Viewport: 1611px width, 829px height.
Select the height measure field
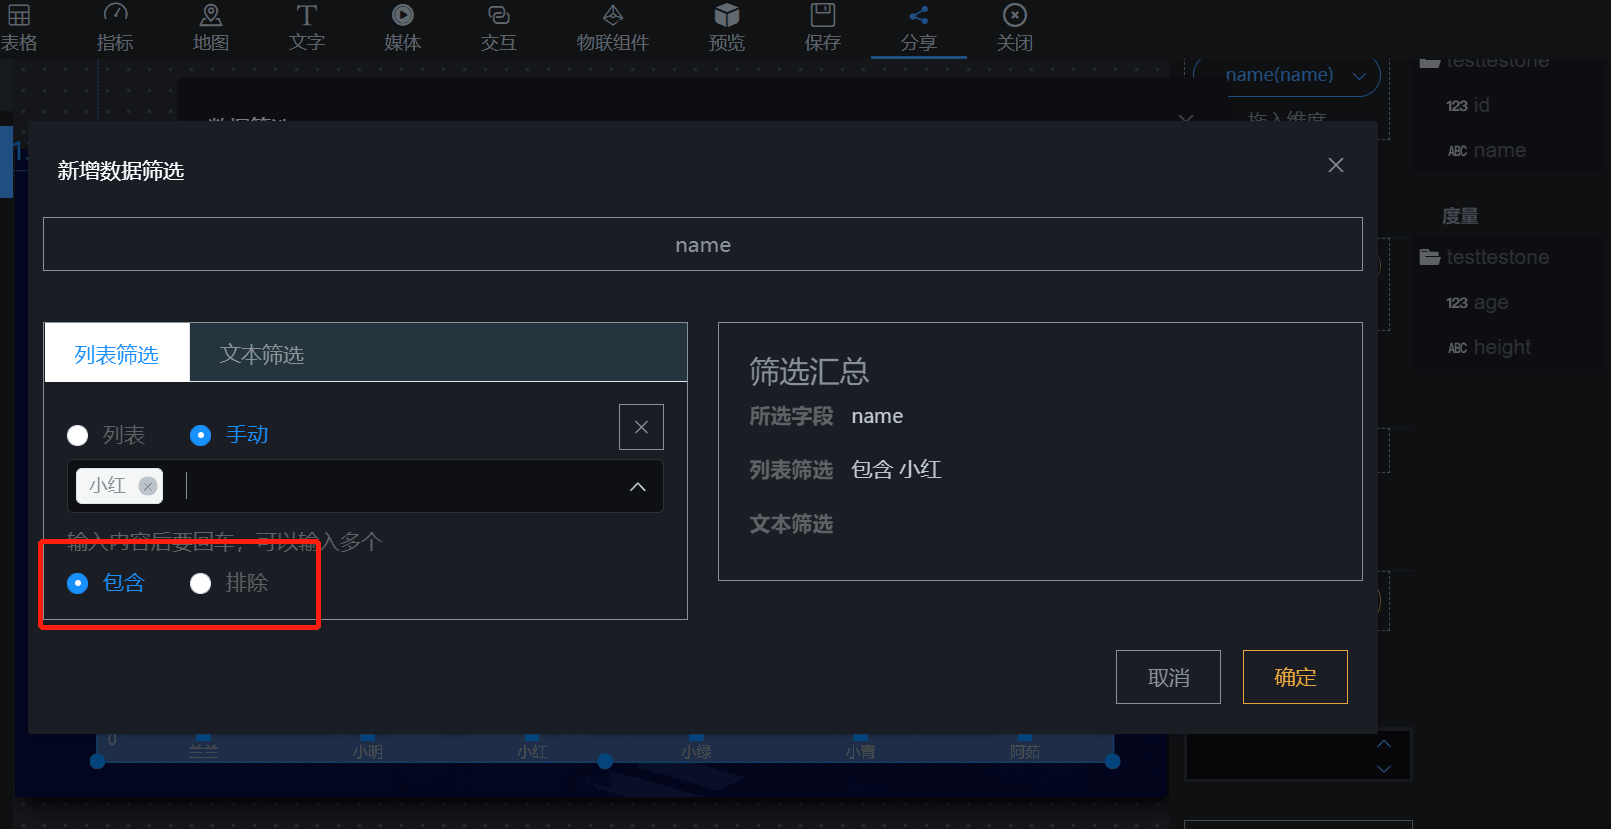pos(1489,347)
